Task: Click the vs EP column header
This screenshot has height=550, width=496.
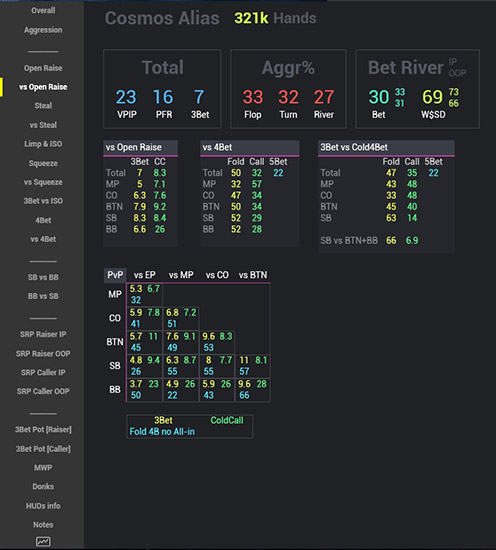Action: pyautogui.click(x=145, y=275)
